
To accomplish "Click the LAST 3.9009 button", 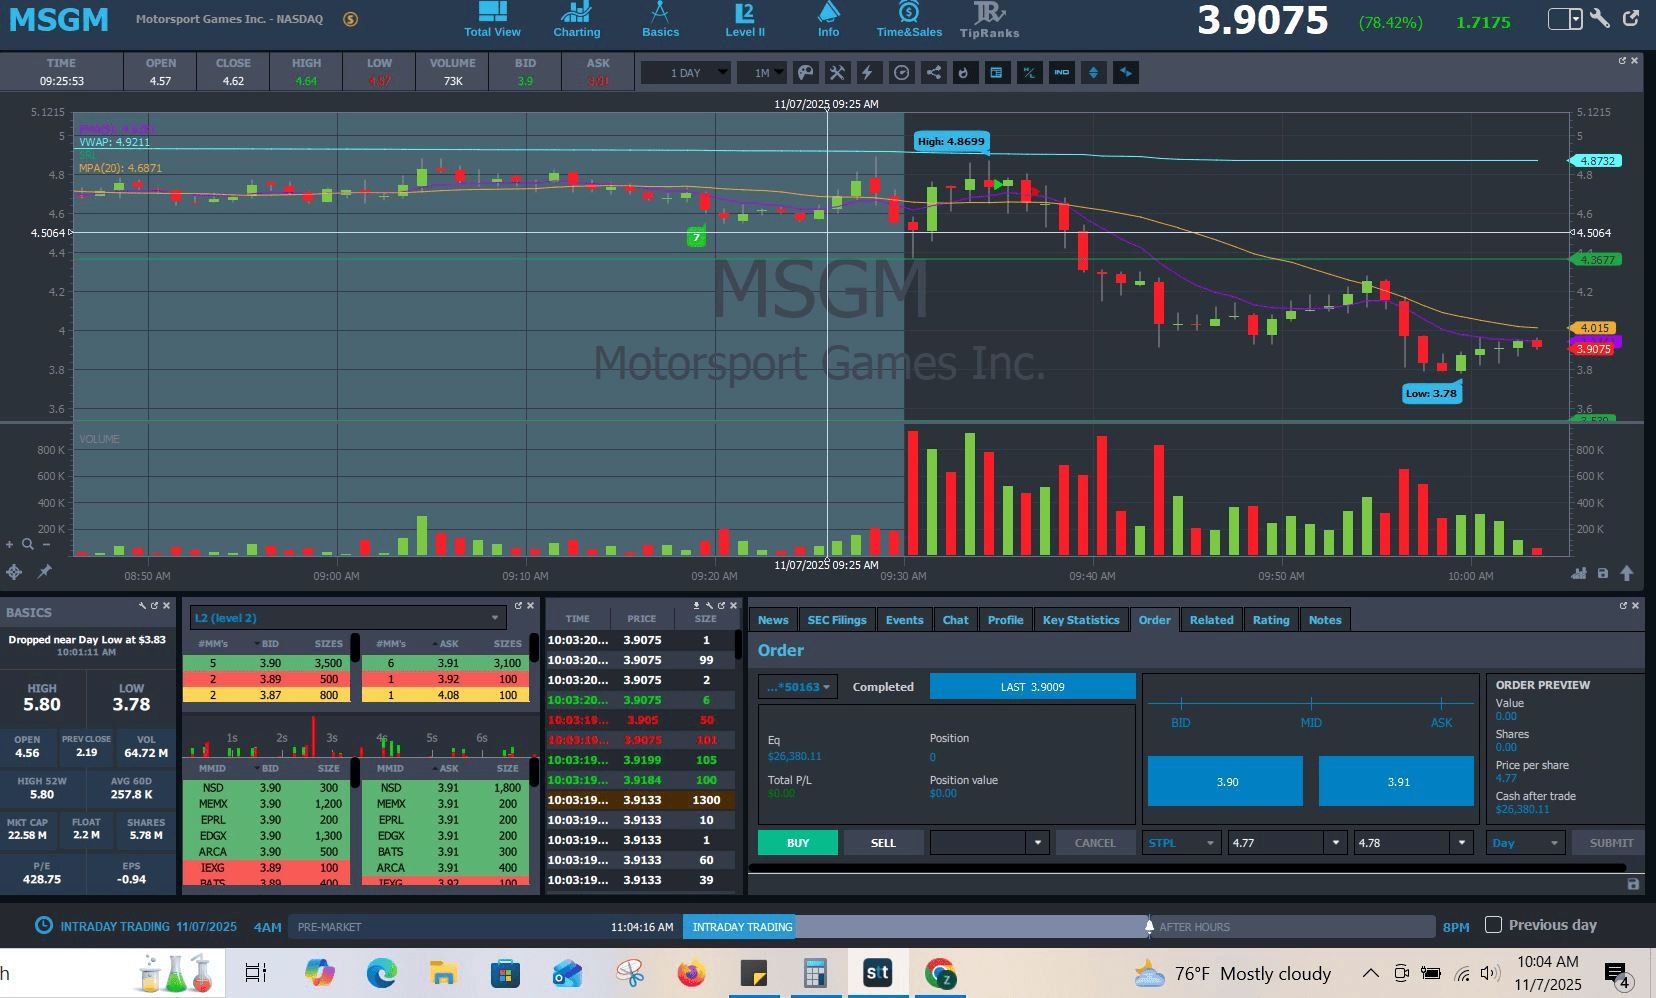I will [x=1032, y=687].
